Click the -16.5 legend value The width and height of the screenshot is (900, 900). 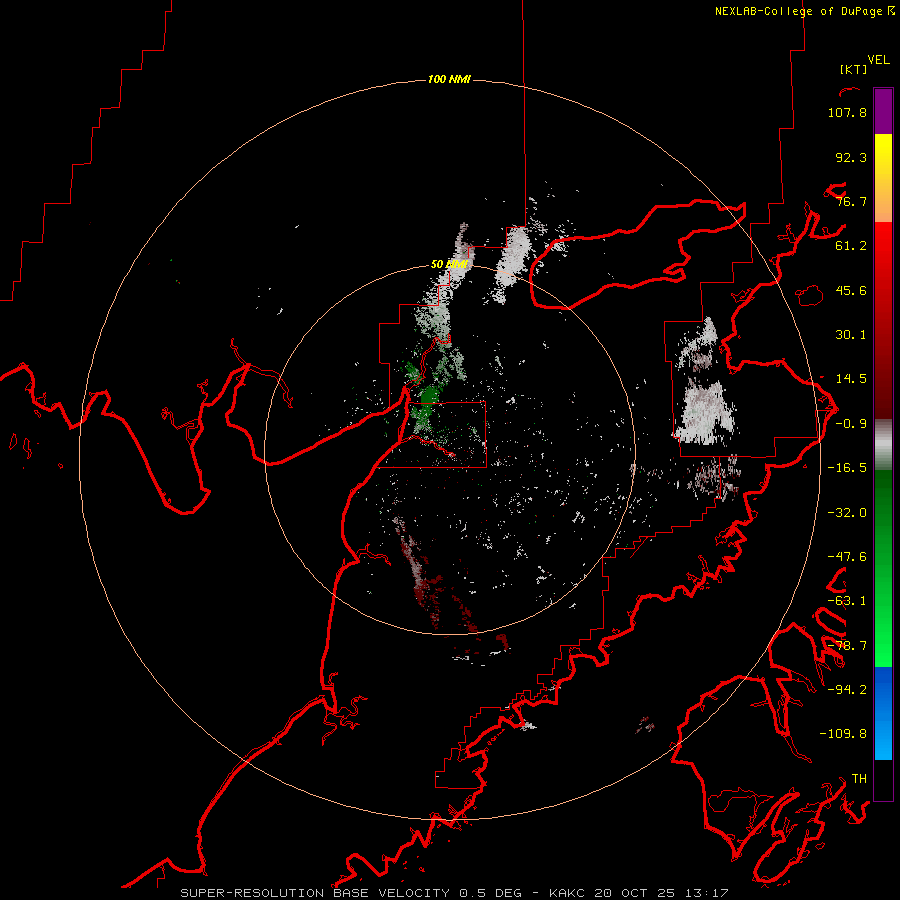[847, 468]
